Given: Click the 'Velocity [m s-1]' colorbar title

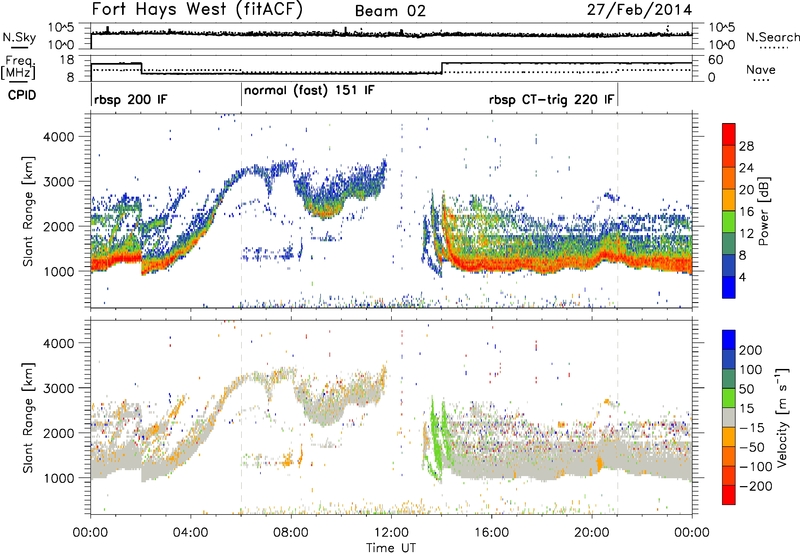Looking at the screenshot, I should coord(782,417).
